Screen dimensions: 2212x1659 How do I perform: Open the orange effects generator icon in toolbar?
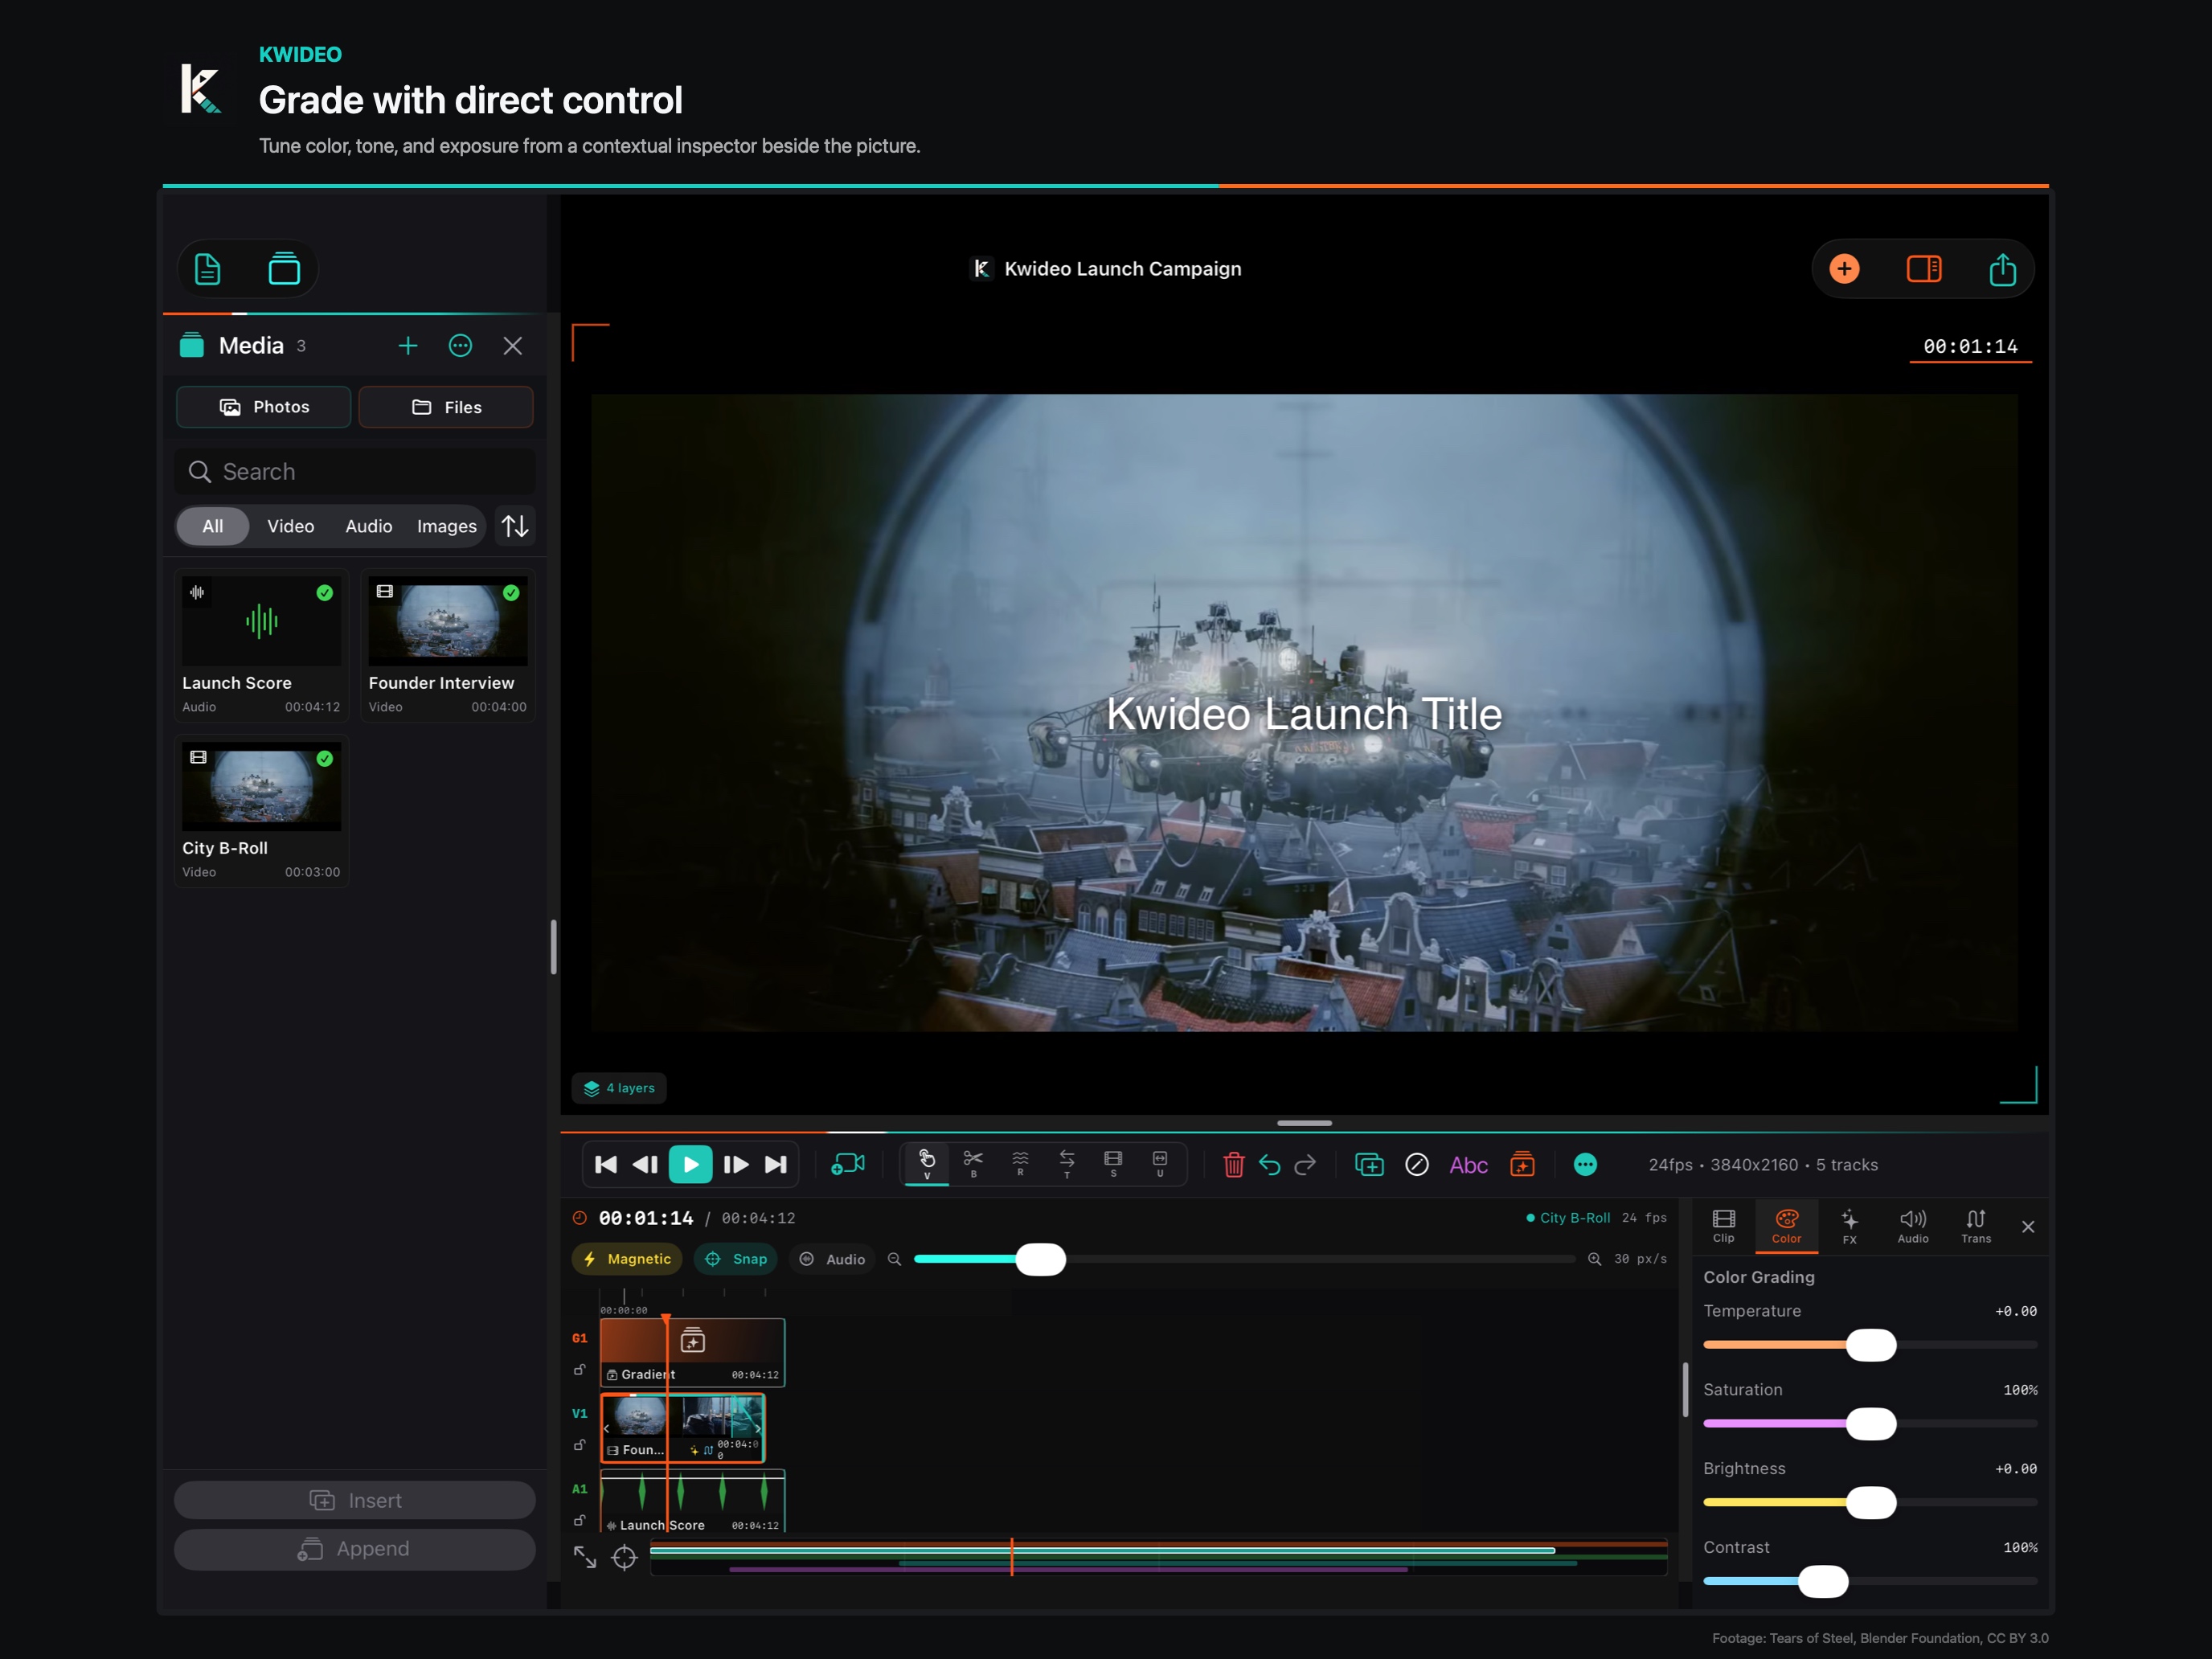[1522, 1165]
